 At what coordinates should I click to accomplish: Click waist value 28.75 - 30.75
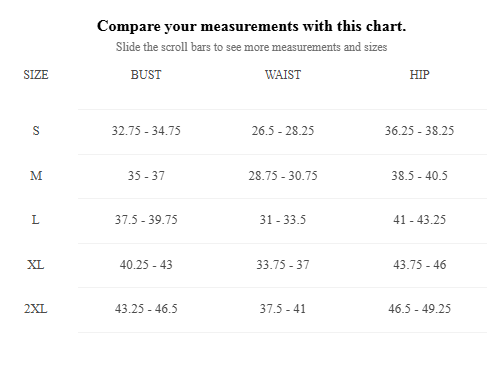pos(283,175)
